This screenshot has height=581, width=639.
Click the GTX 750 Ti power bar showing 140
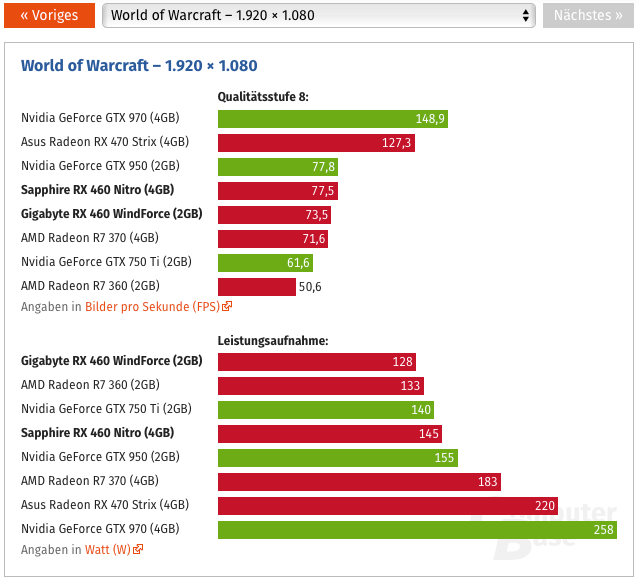pyautogui.click(x=326, y=410)
